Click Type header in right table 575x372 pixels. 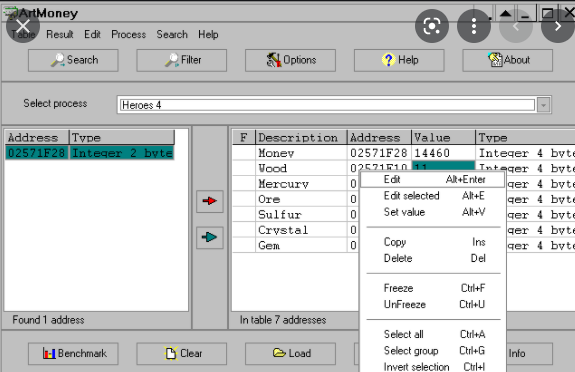(x=525, y=138)
